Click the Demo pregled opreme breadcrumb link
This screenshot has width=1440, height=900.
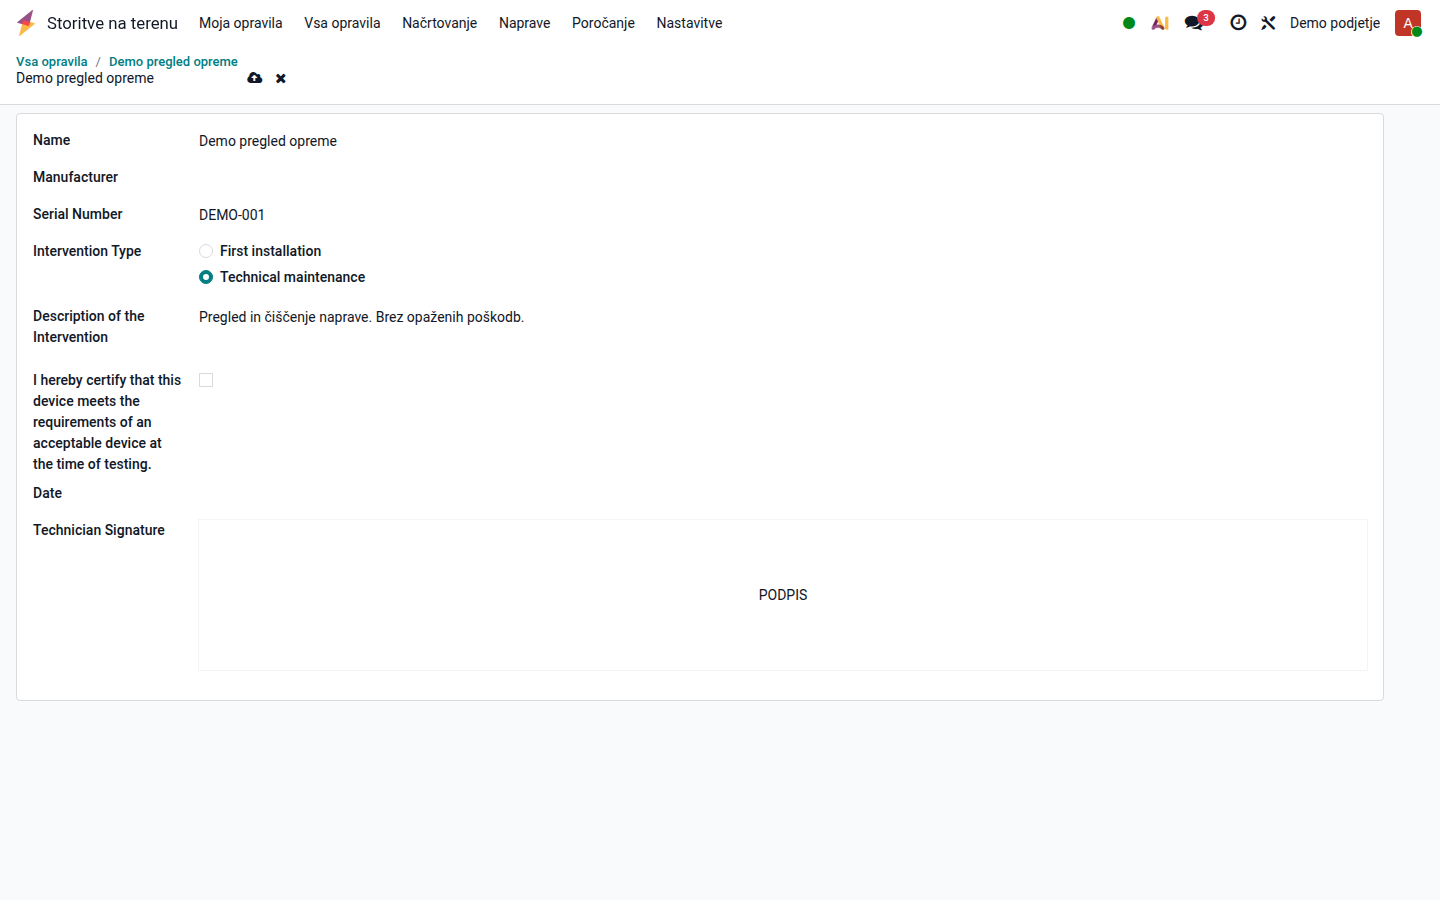(173, 61)
